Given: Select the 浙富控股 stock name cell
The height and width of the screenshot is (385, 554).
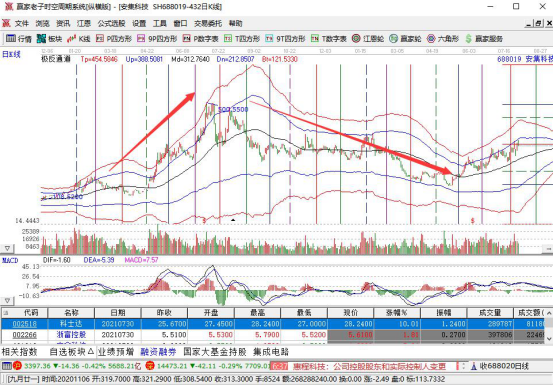Looking at the screenshot, I should tap(71, 334).
